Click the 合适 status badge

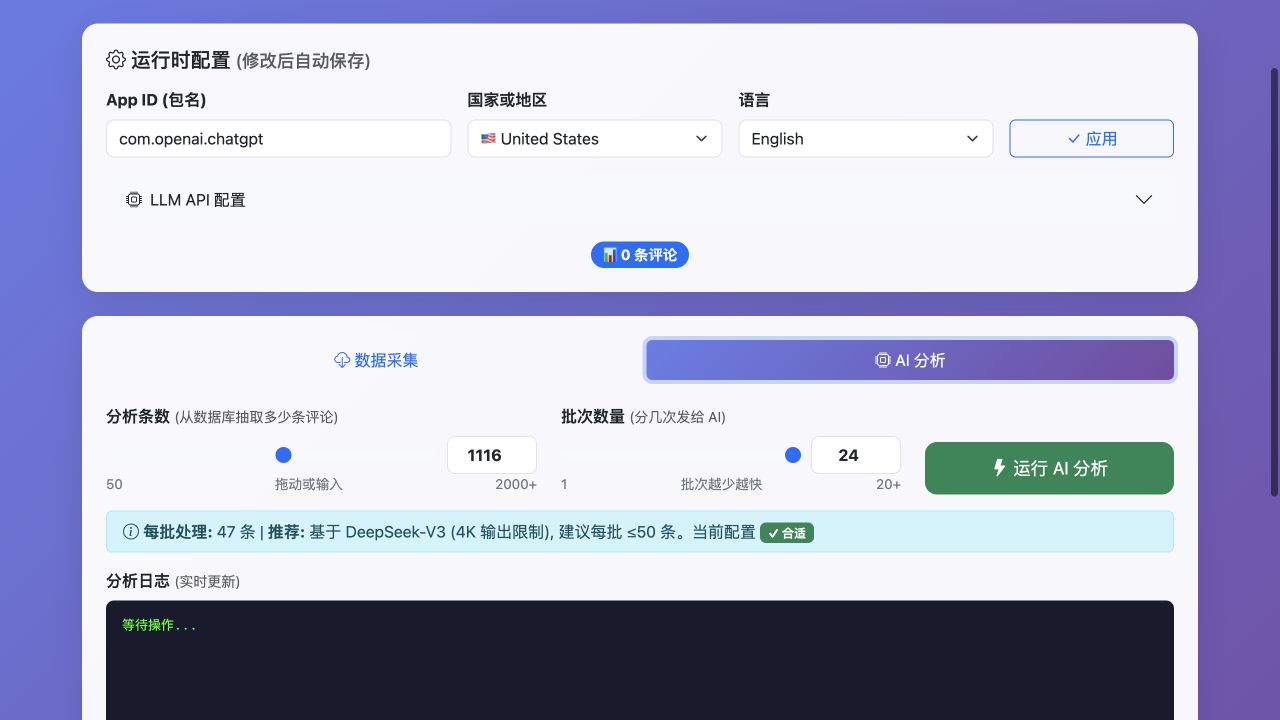[x=787, y=533]
